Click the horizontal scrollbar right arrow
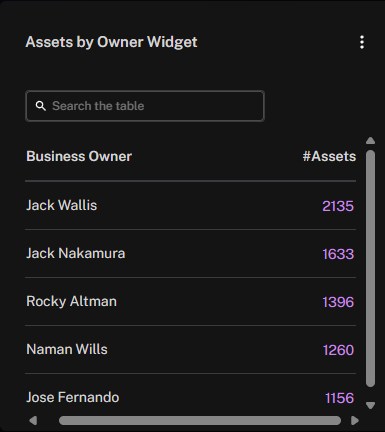 355,420
